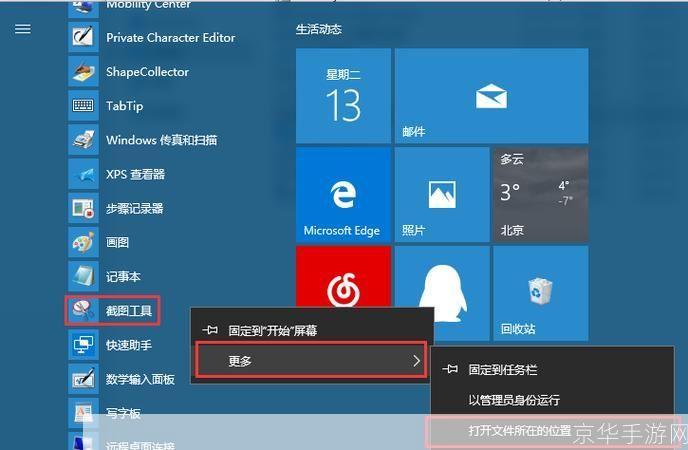Open the 北京 weather tile
Screen dimensions: 688x450
[541, 195]
